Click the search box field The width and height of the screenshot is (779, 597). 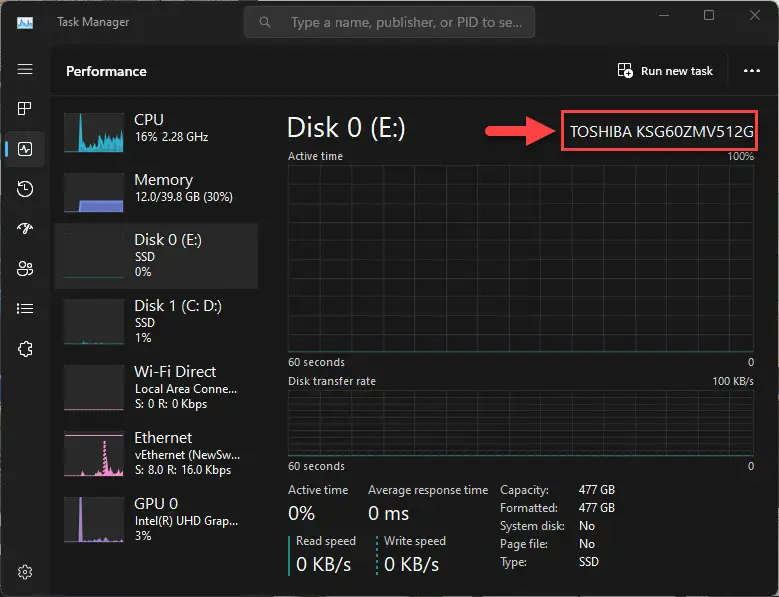click(x=390, y=22)
